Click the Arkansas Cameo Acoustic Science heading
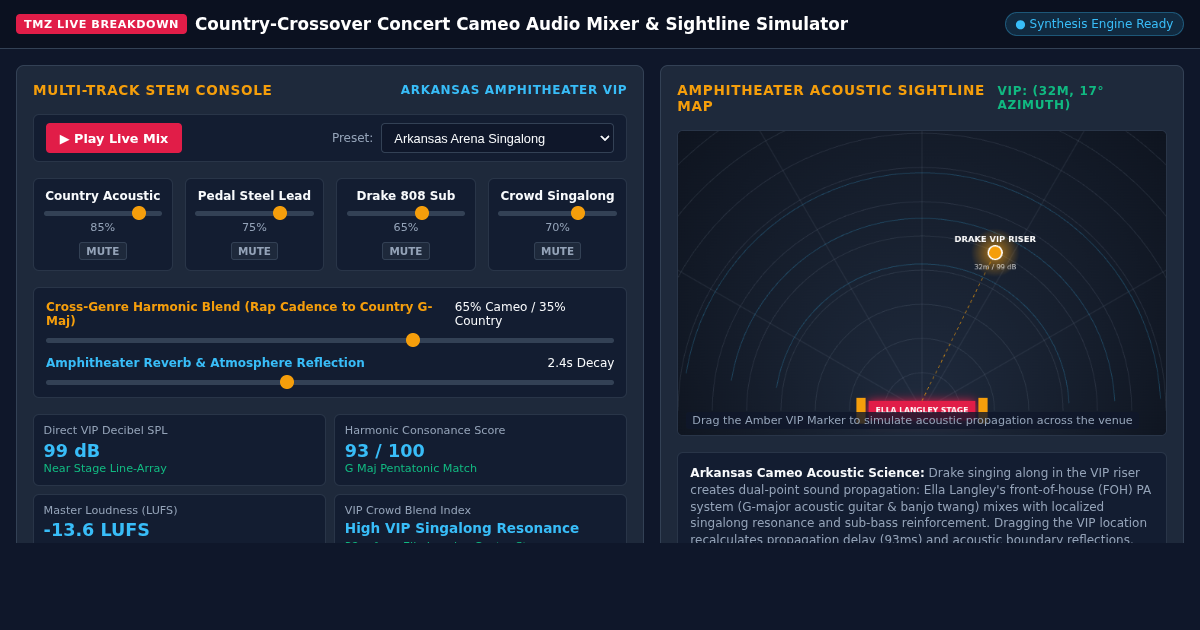 coord(807,473)
